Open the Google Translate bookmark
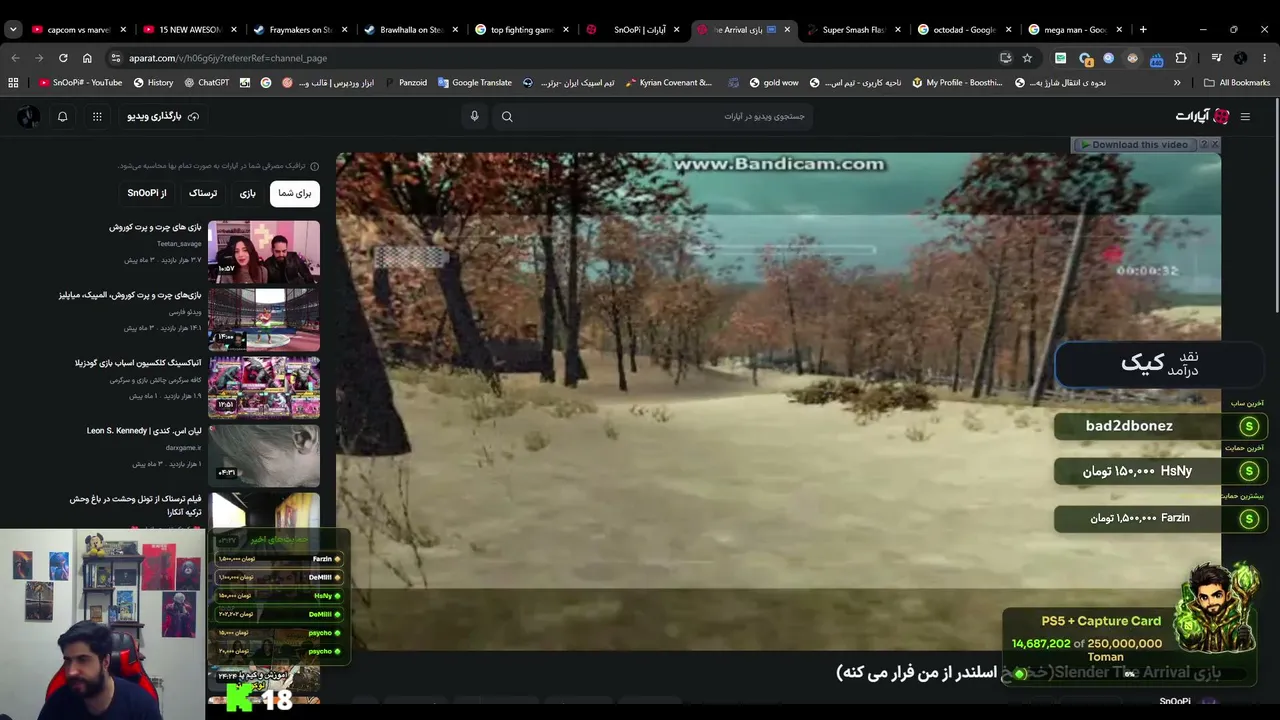This screenshot has width=1280, height=720. pyautogui.click(x=475, y=83)
